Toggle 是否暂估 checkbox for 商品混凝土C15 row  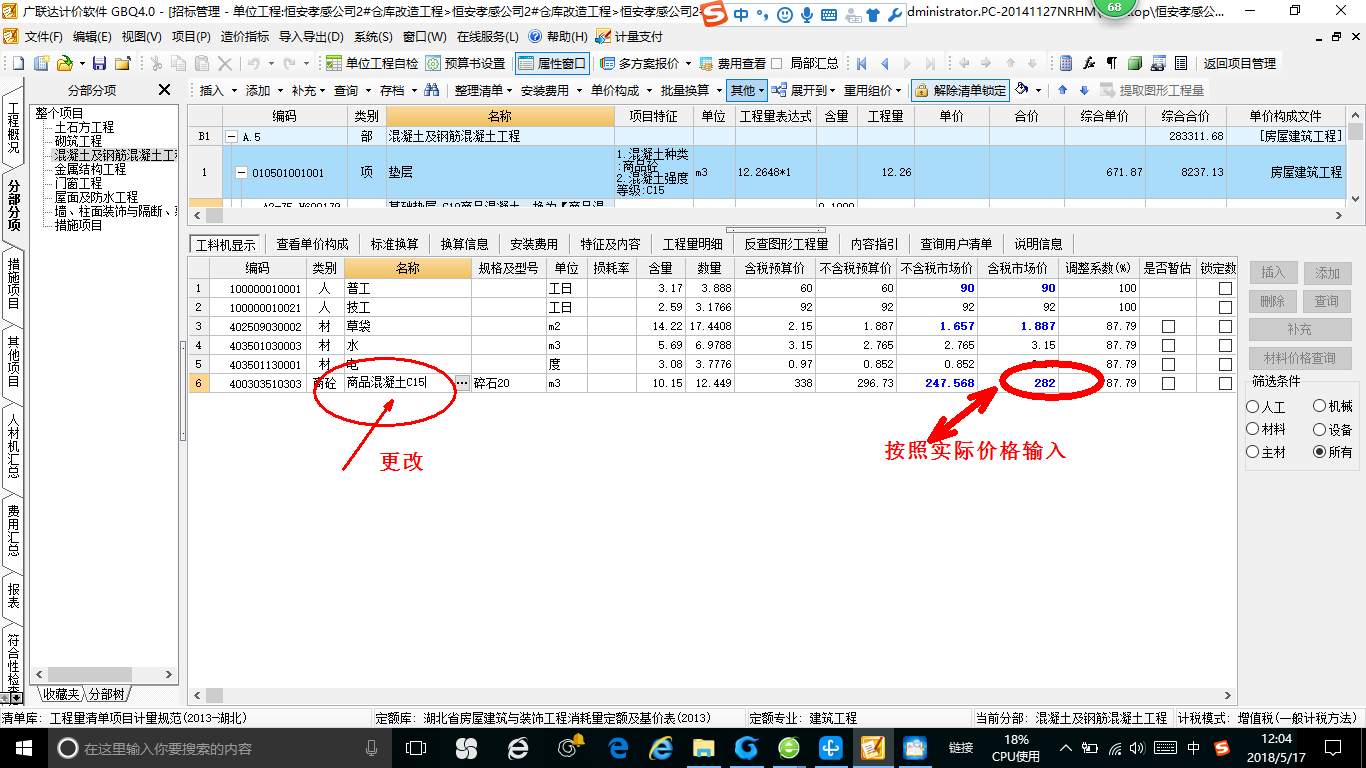tap(1168, 383)
